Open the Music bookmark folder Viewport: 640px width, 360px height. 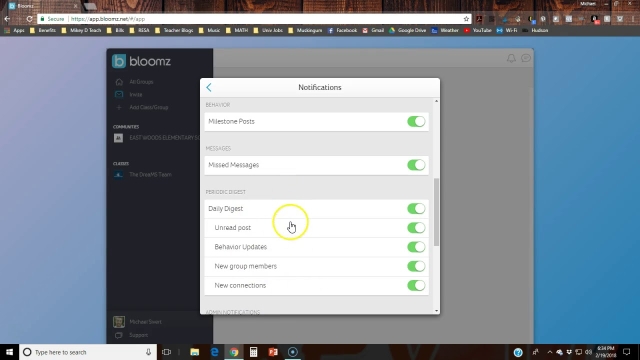(x=209, y=30)
